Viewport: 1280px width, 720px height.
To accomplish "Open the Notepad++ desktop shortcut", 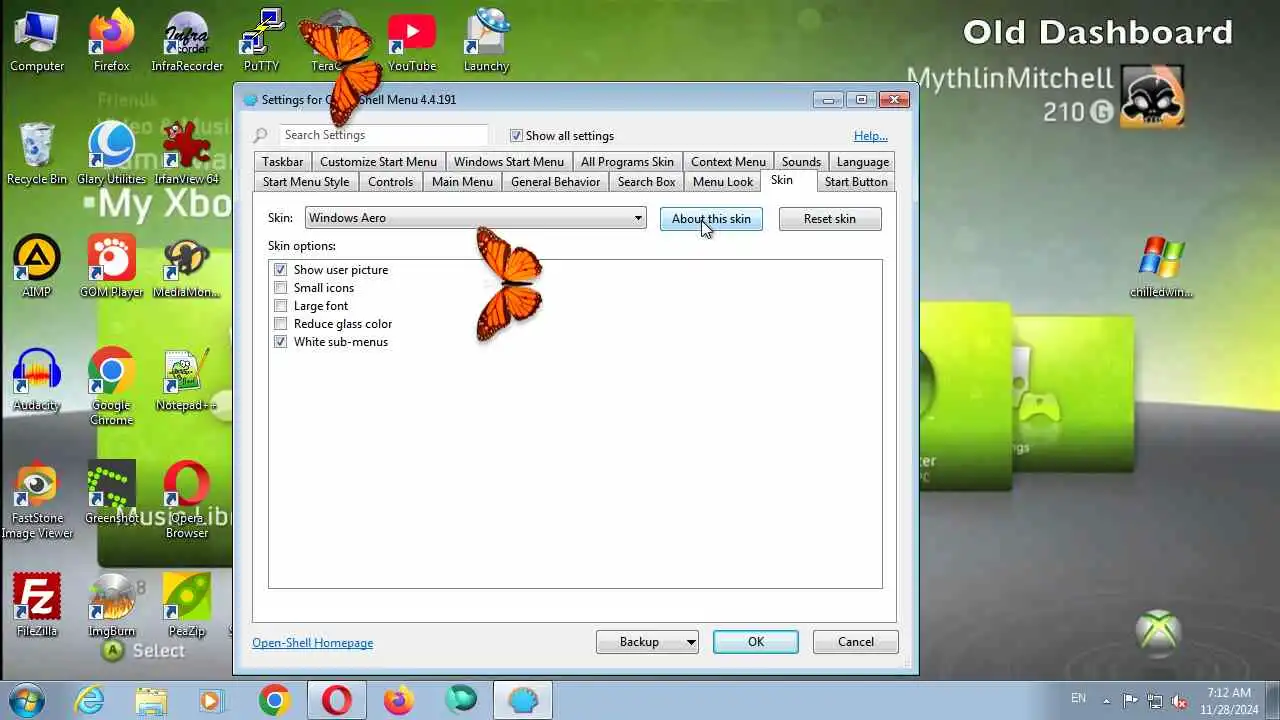I will tap(187, 381).
